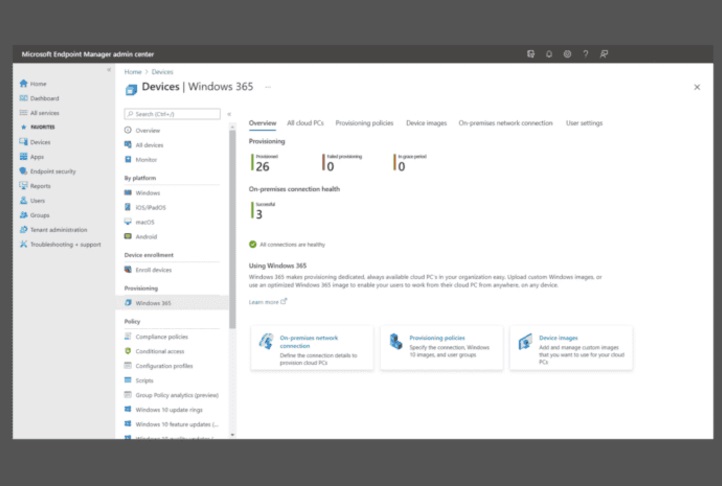
Task: Open Dashboard in the left navigation
Action: click(x=39, y=99)
